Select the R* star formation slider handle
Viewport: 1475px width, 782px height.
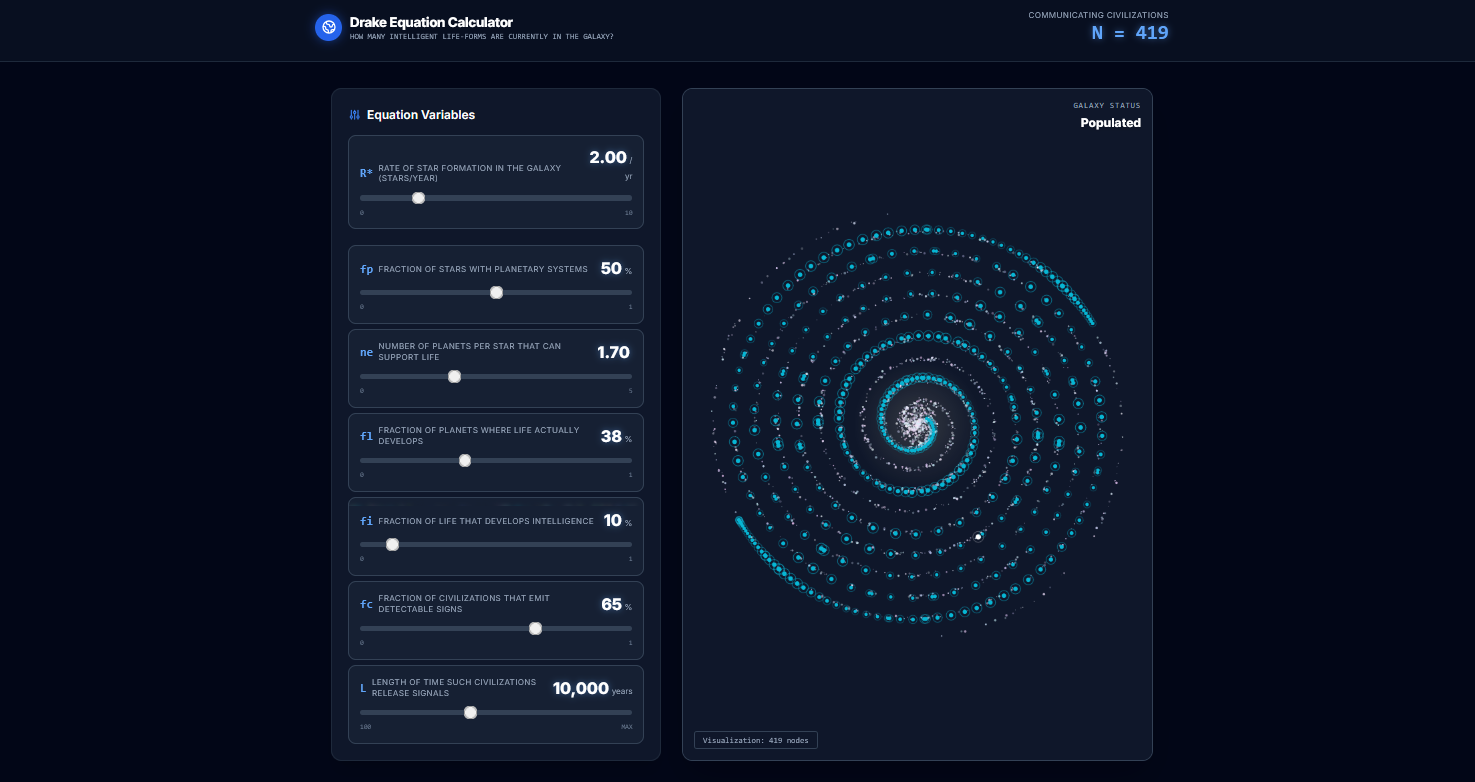point(418,198)
